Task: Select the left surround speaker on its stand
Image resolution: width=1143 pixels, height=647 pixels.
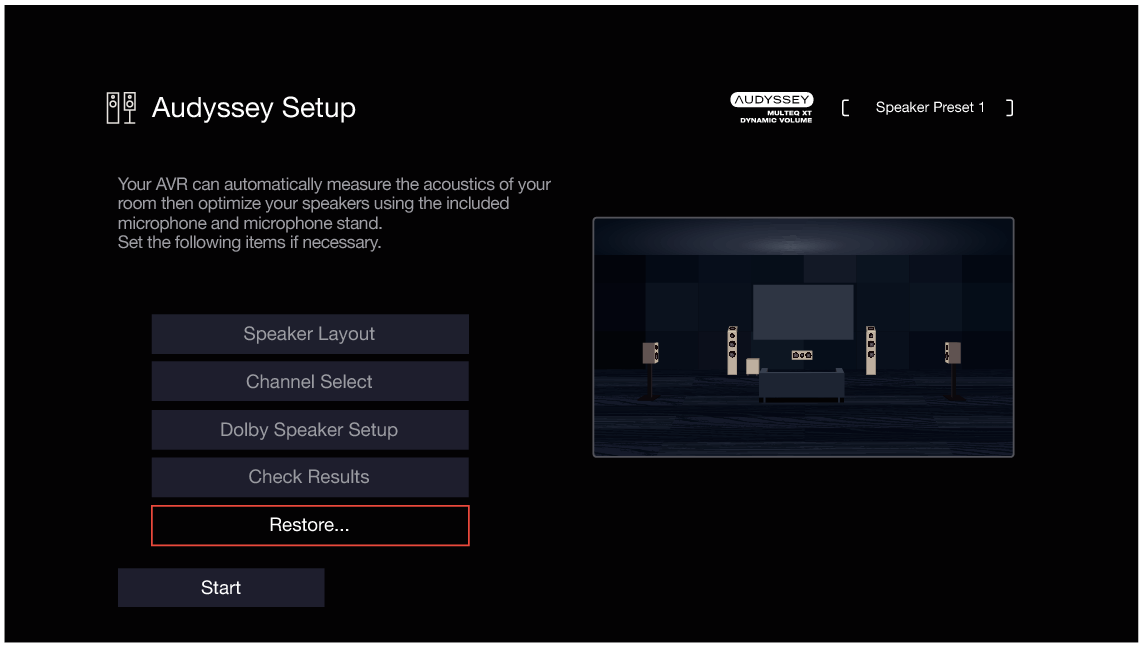Action: click(x=651, y=352)
